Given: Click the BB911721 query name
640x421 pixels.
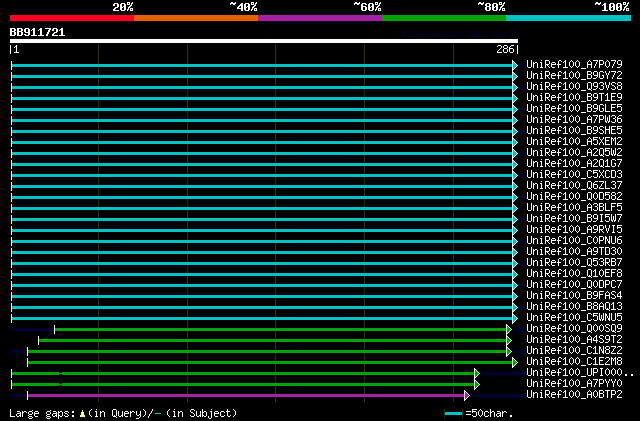Looking at the screenshot, I should [x=37, y=32].
